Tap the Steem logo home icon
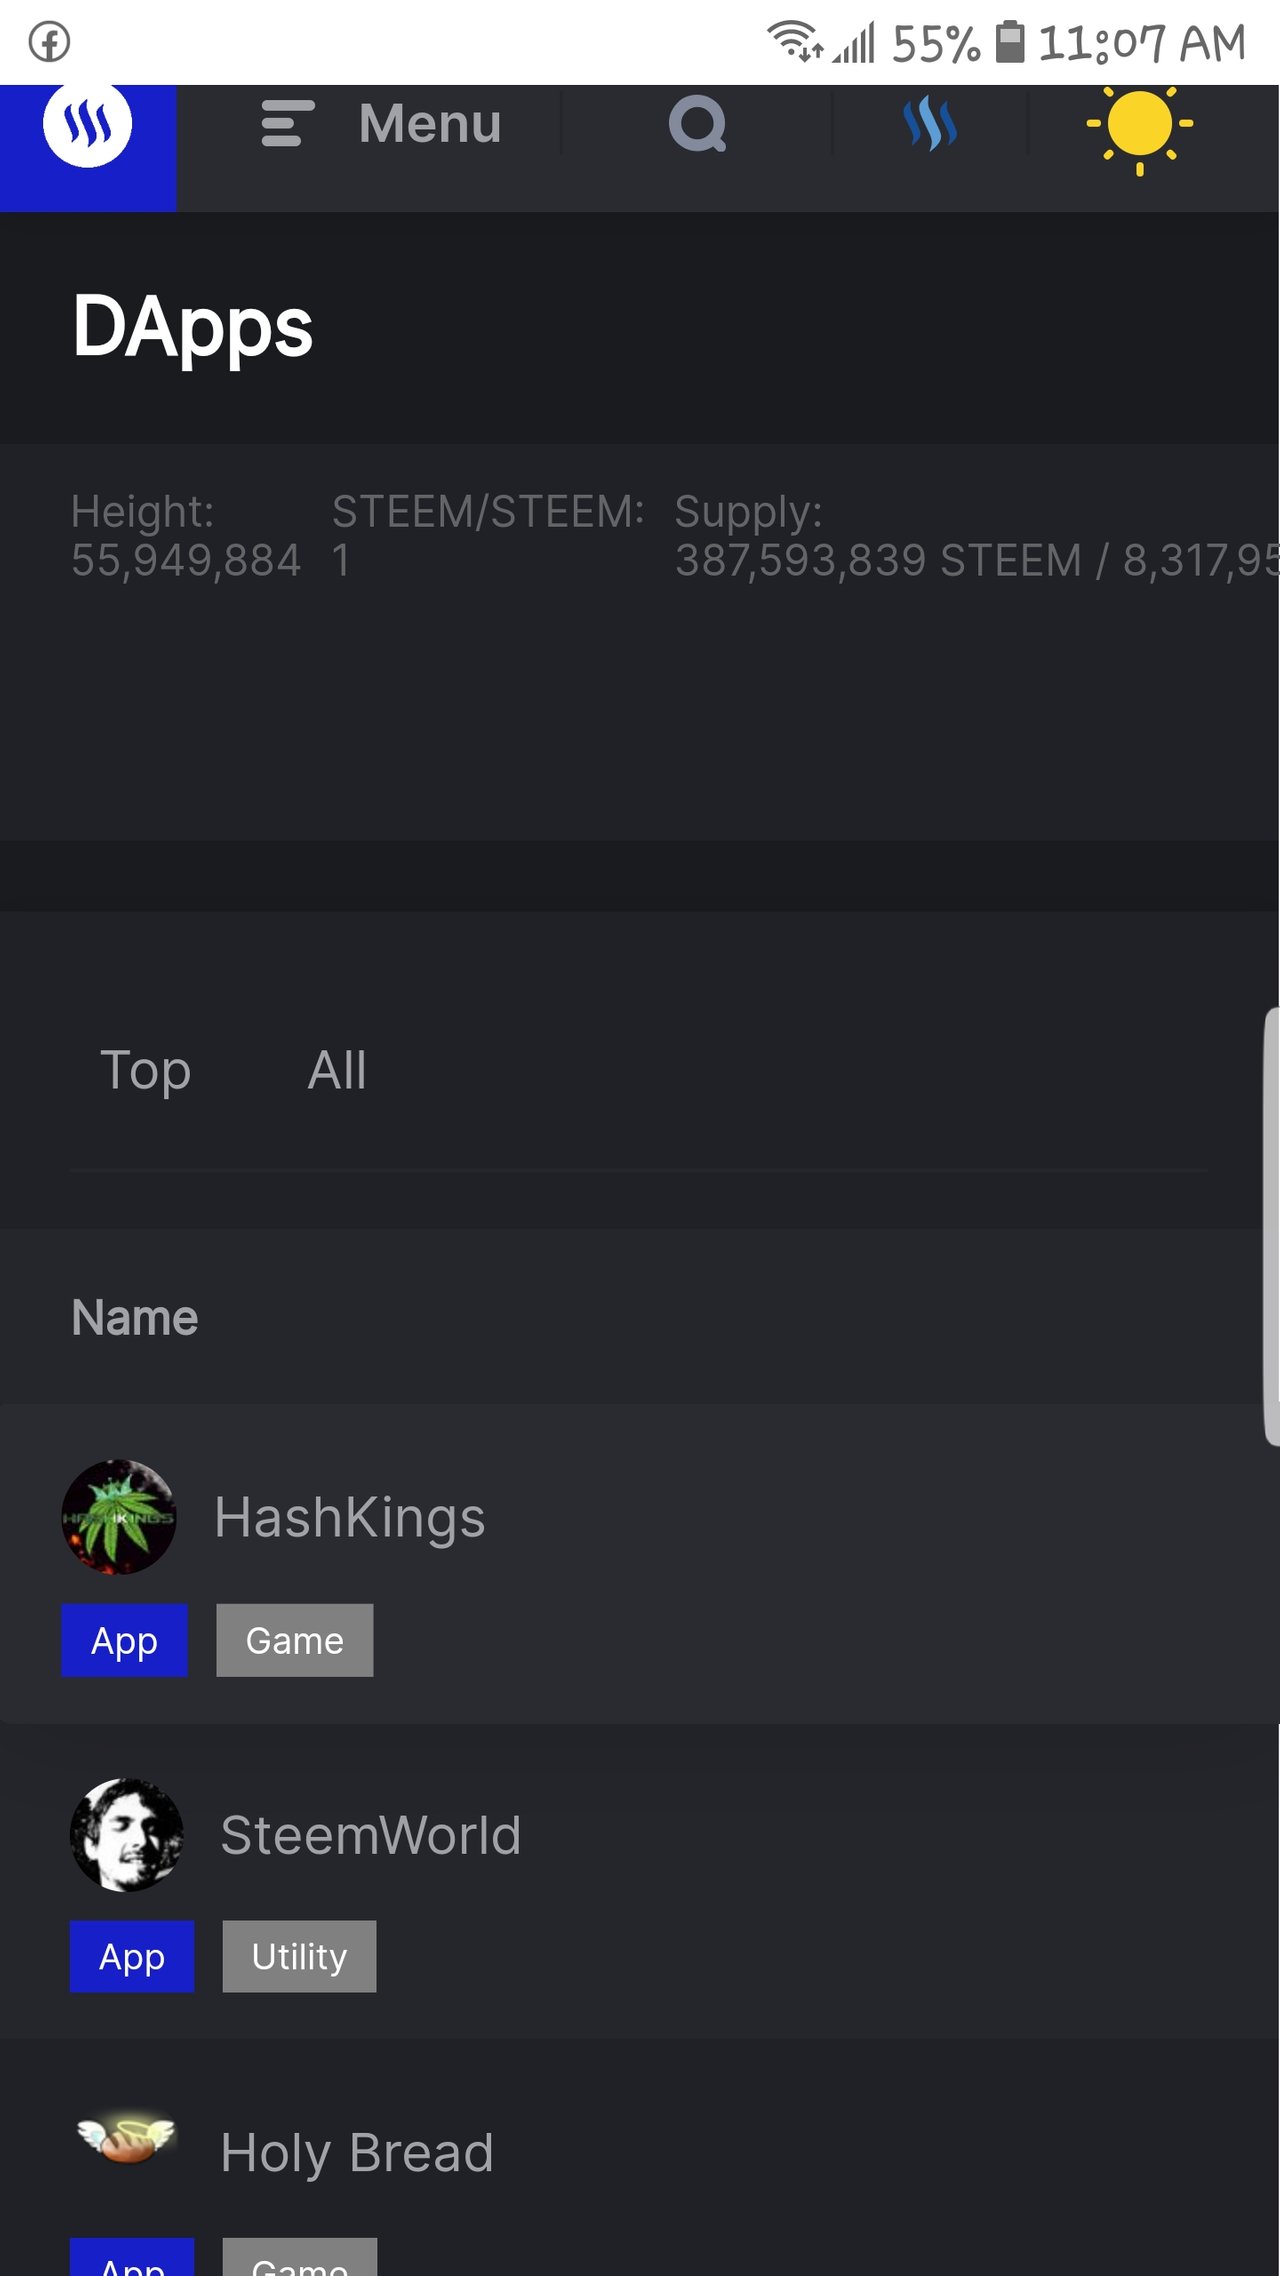The height and width of the screenshot is (2276, 1280). pyautogui.click(x=88, y=126)
